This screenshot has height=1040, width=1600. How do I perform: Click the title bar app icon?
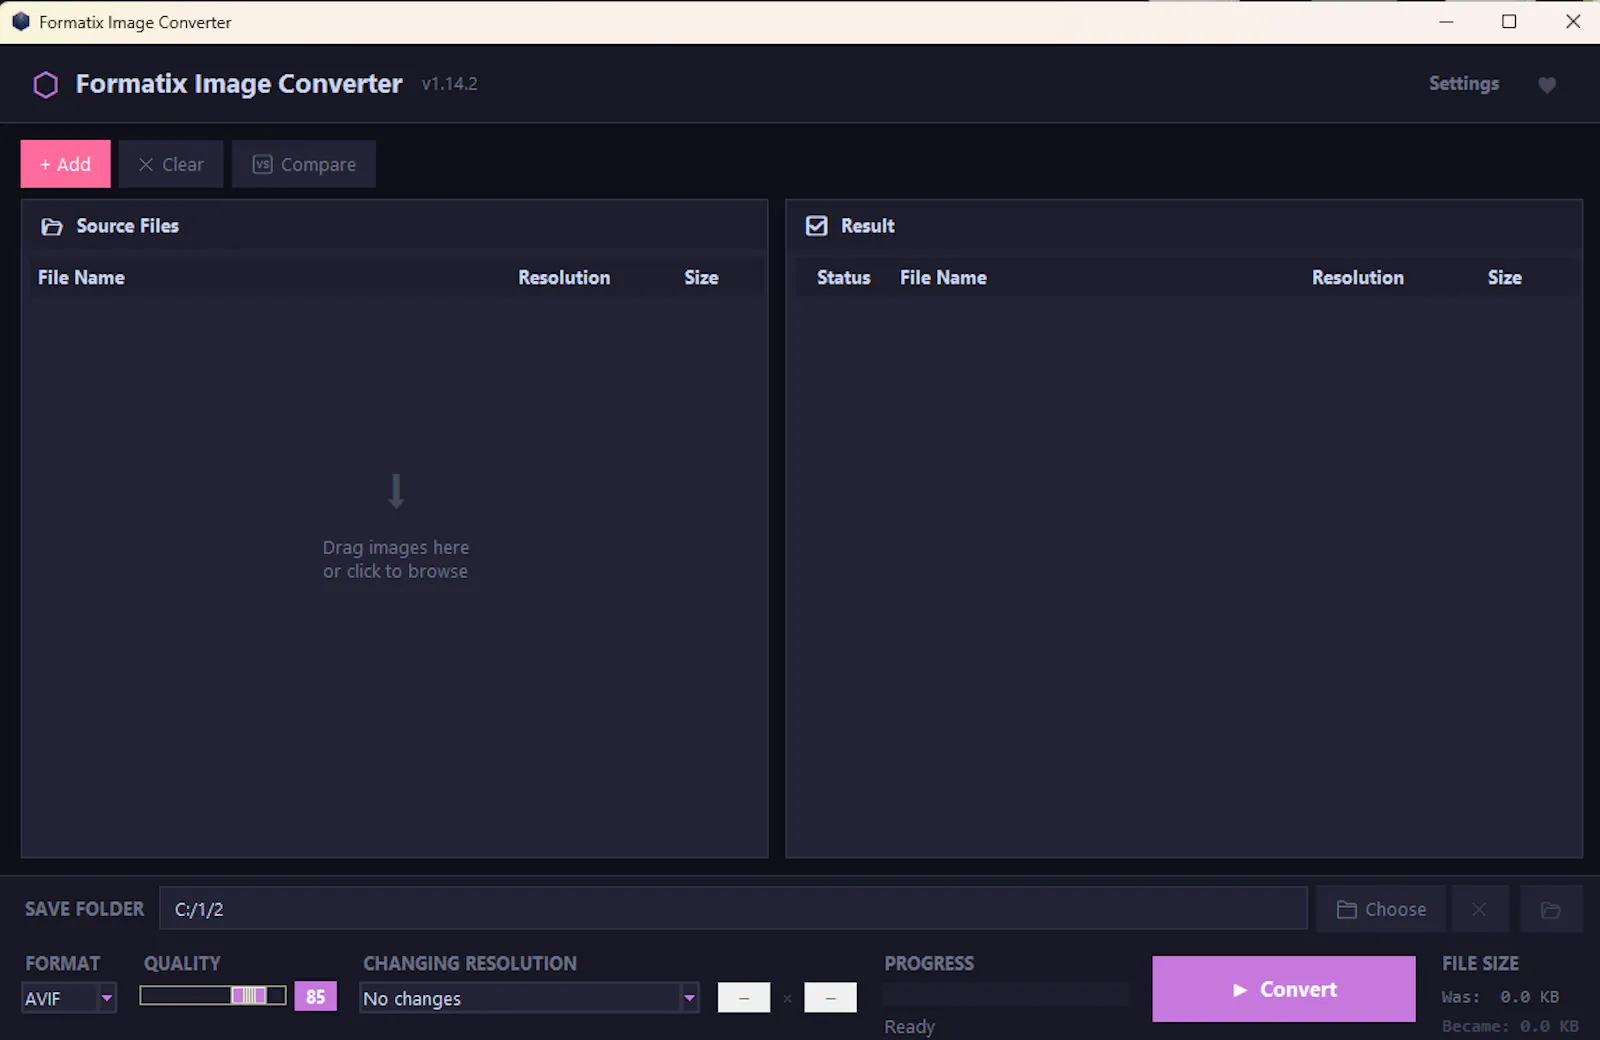point(21,21)
